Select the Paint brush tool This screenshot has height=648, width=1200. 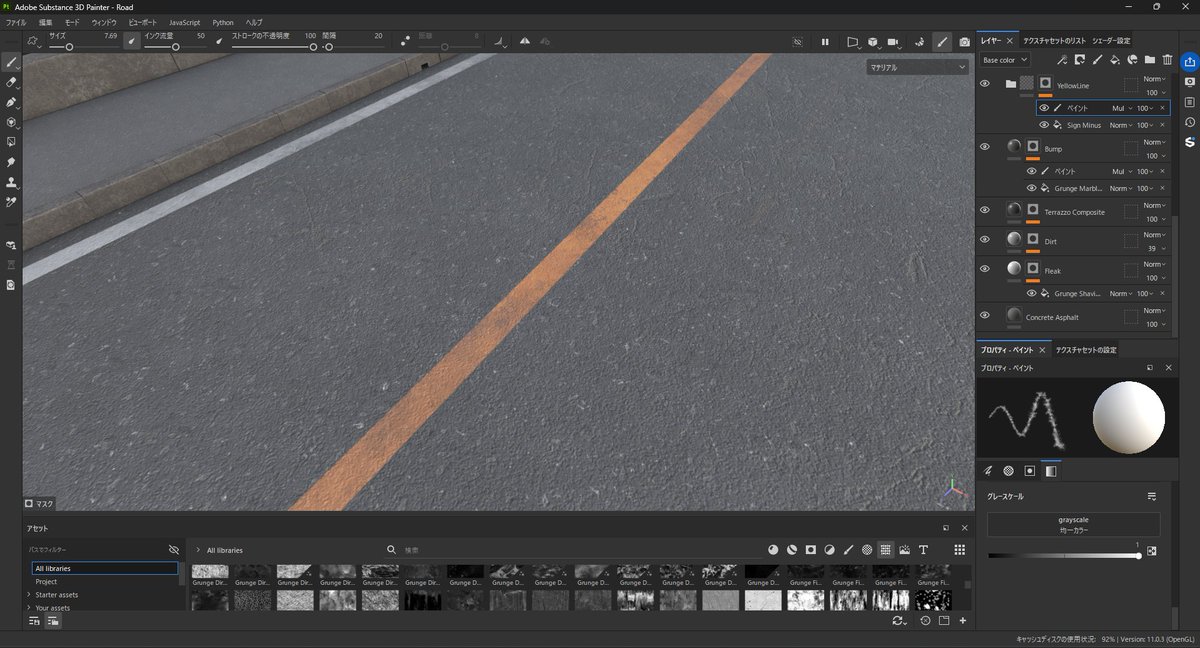coord(11,62)
